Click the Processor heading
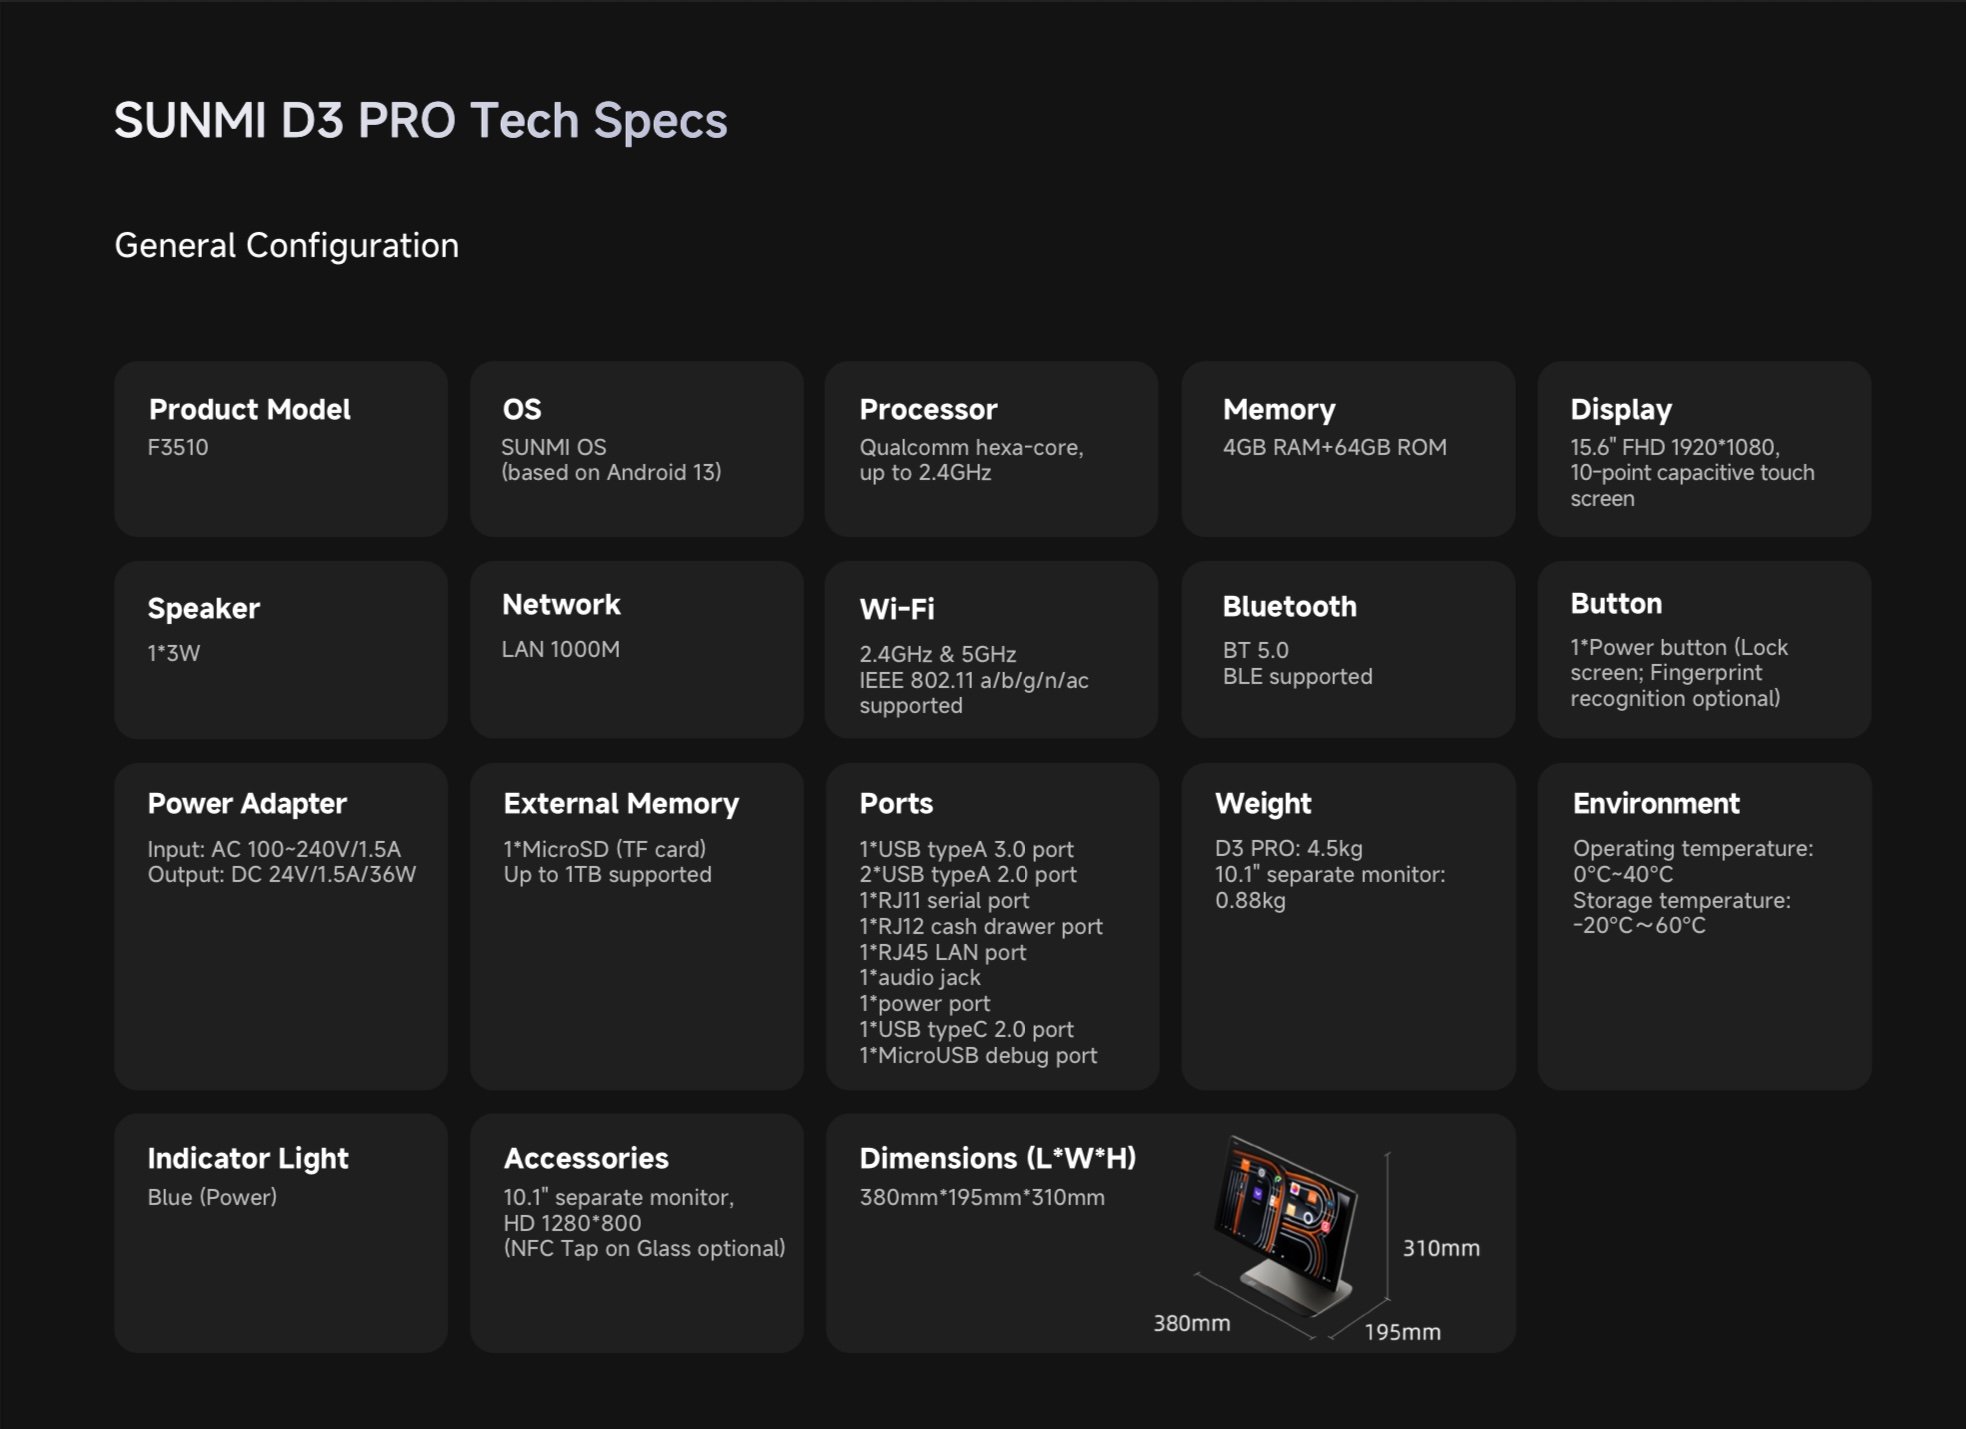1966x1429 pixels. [x=928, y=409]
